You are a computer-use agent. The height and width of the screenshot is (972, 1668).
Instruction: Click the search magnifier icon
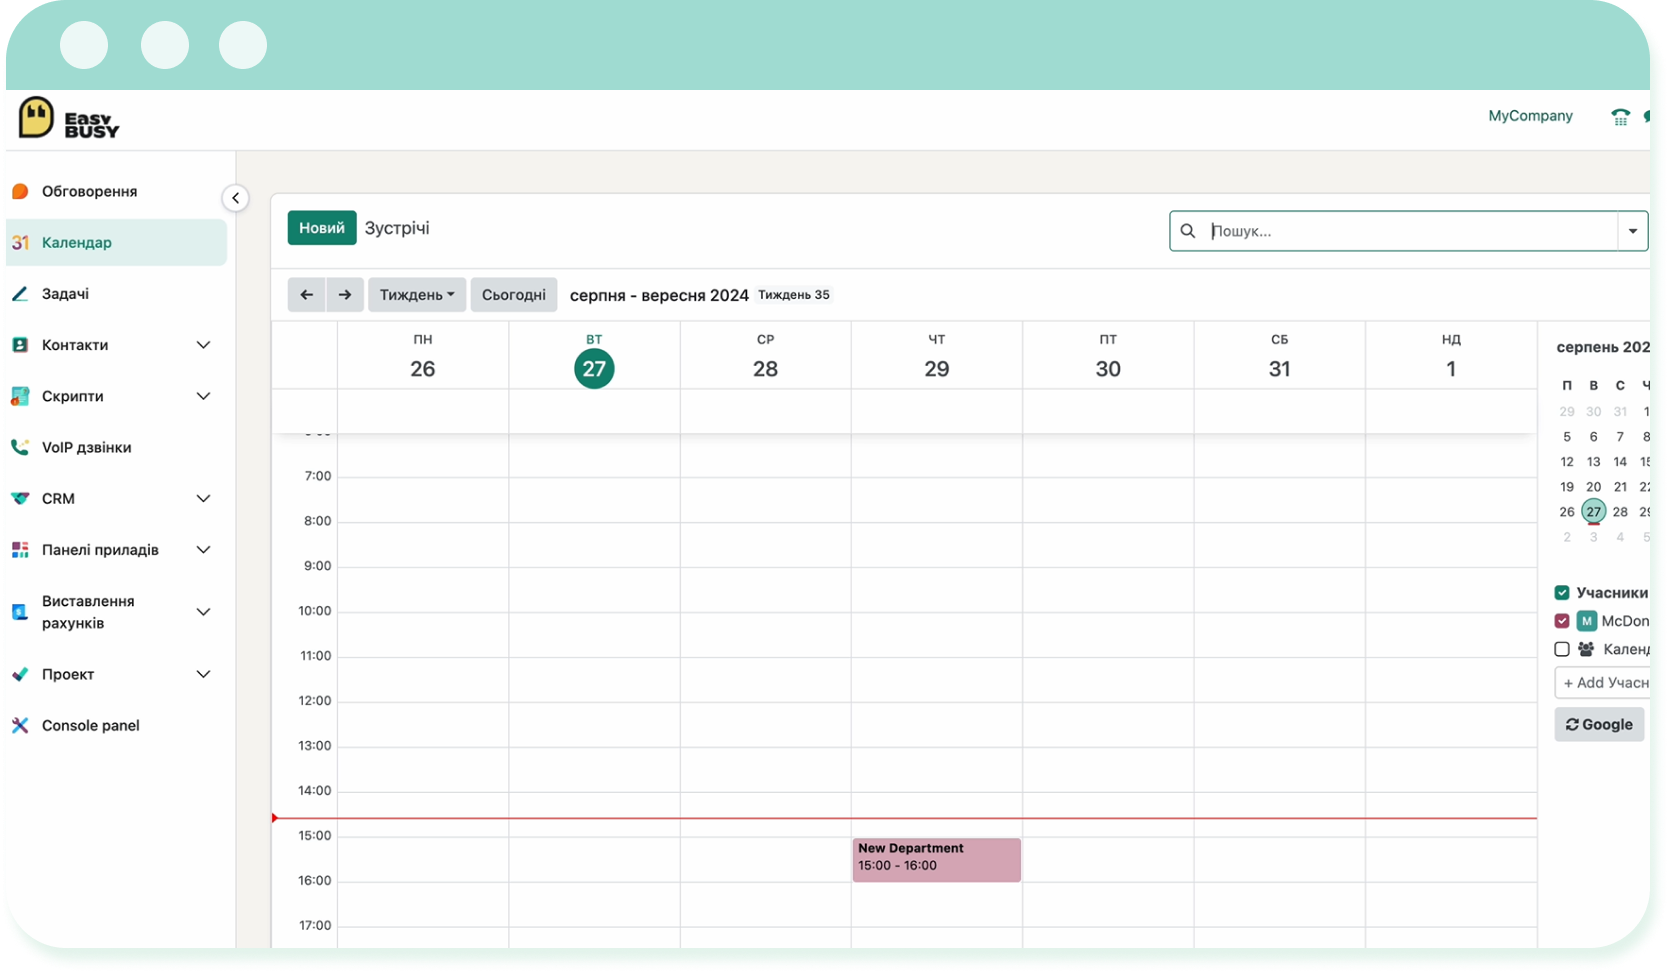1188,231
